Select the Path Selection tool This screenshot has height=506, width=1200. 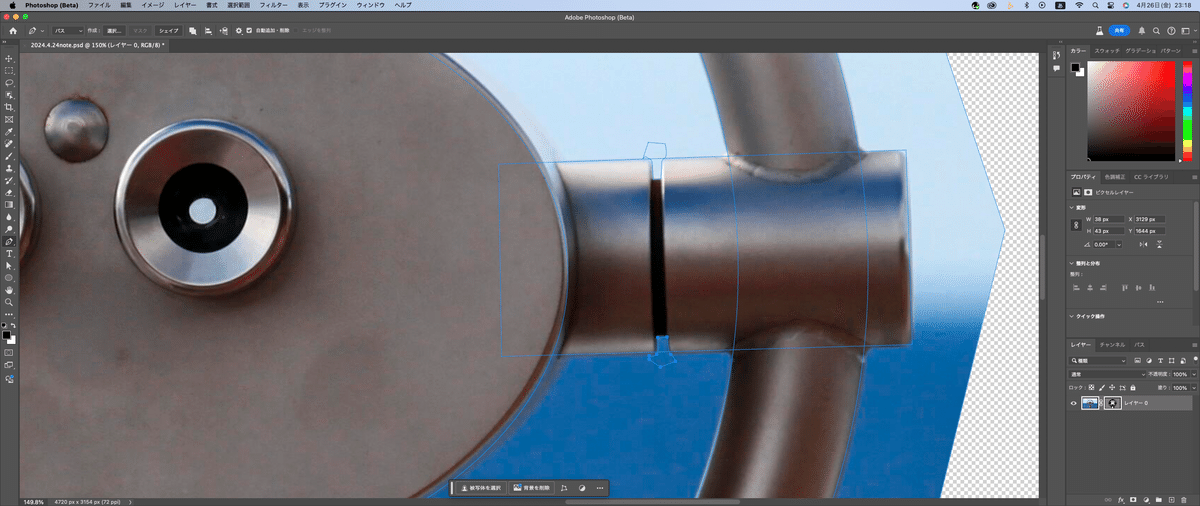[x=9, y=265]
